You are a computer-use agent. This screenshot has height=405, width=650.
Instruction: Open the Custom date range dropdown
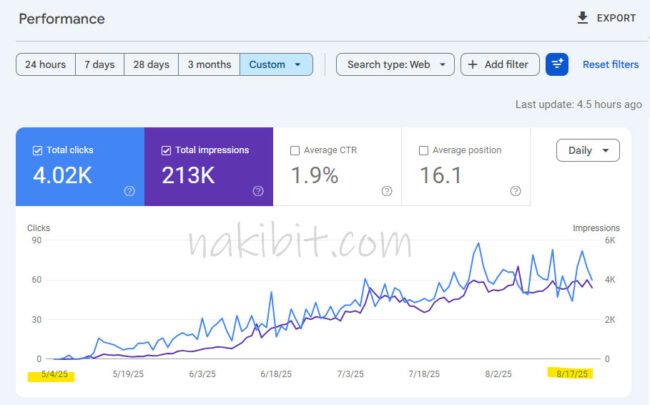[276, 65]
